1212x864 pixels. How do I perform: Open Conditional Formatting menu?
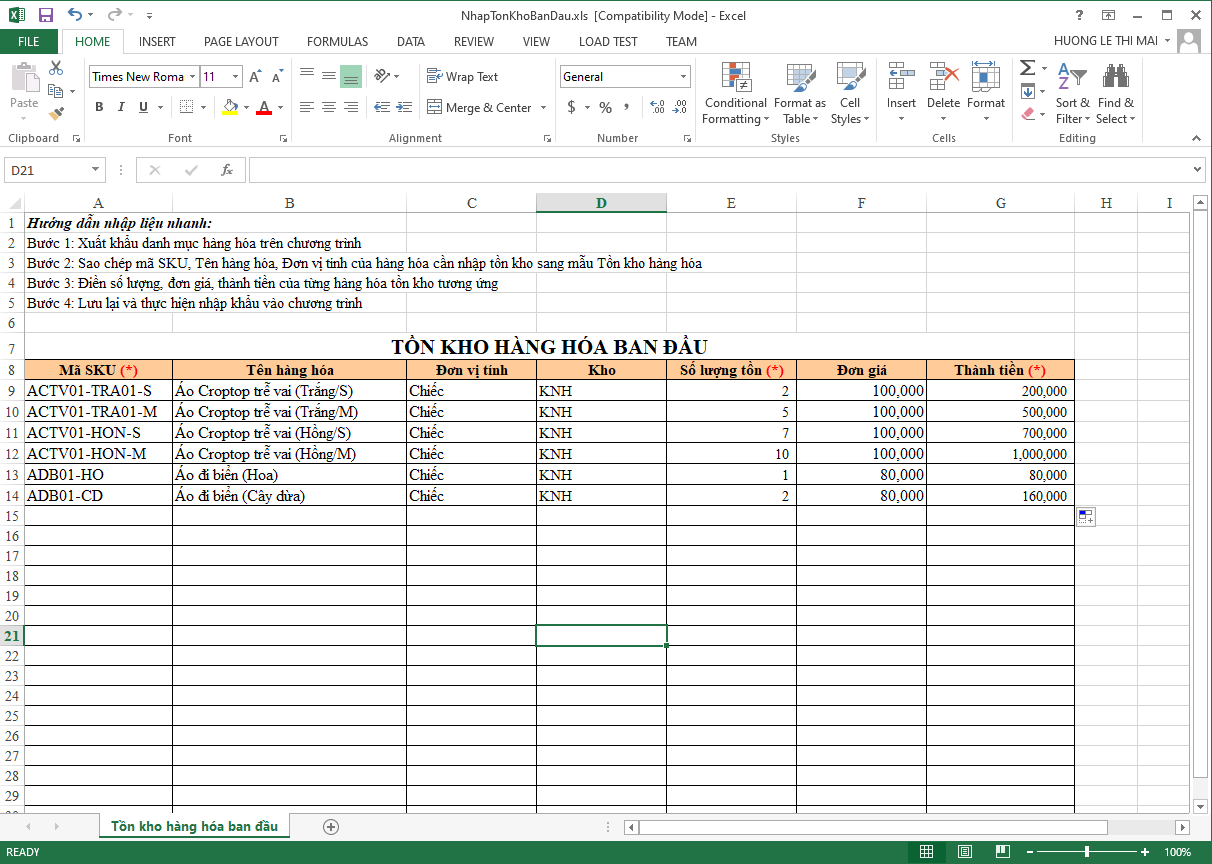pyautogui.click(x=736, y=94)
